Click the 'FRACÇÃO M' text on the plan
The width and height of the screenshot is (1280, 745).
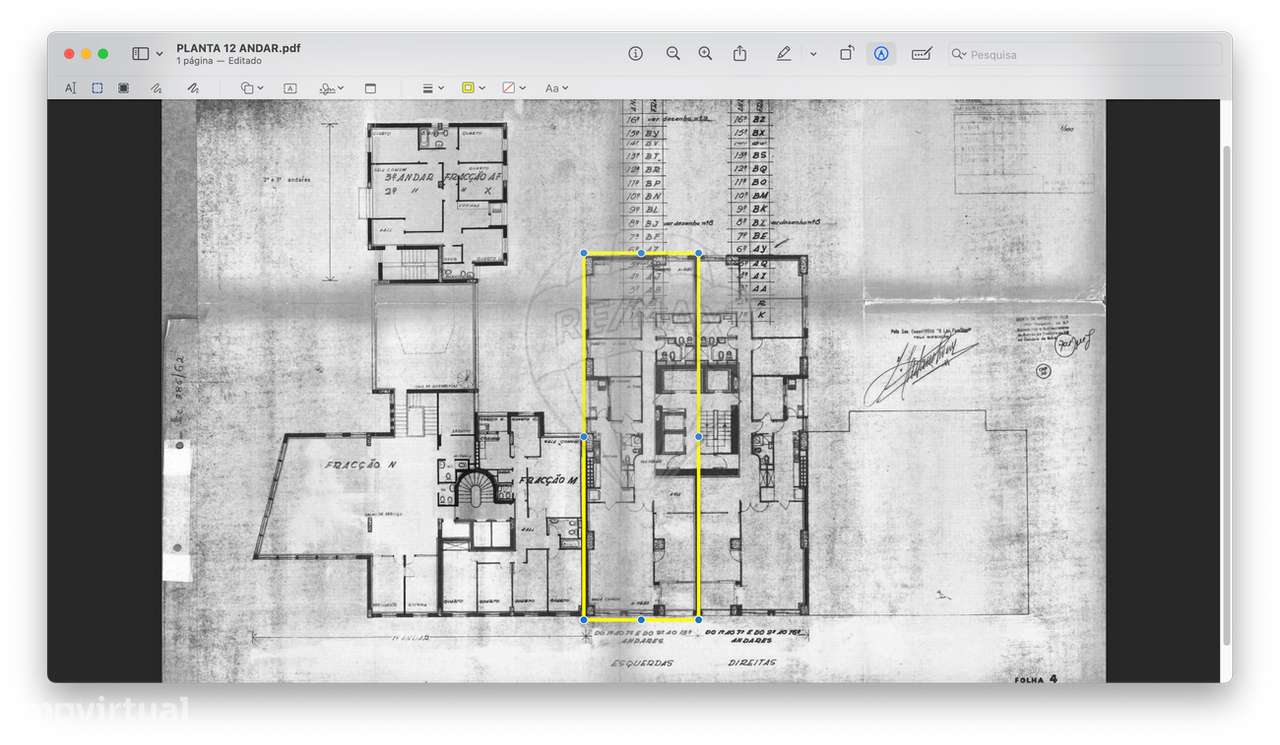(547, 479)
